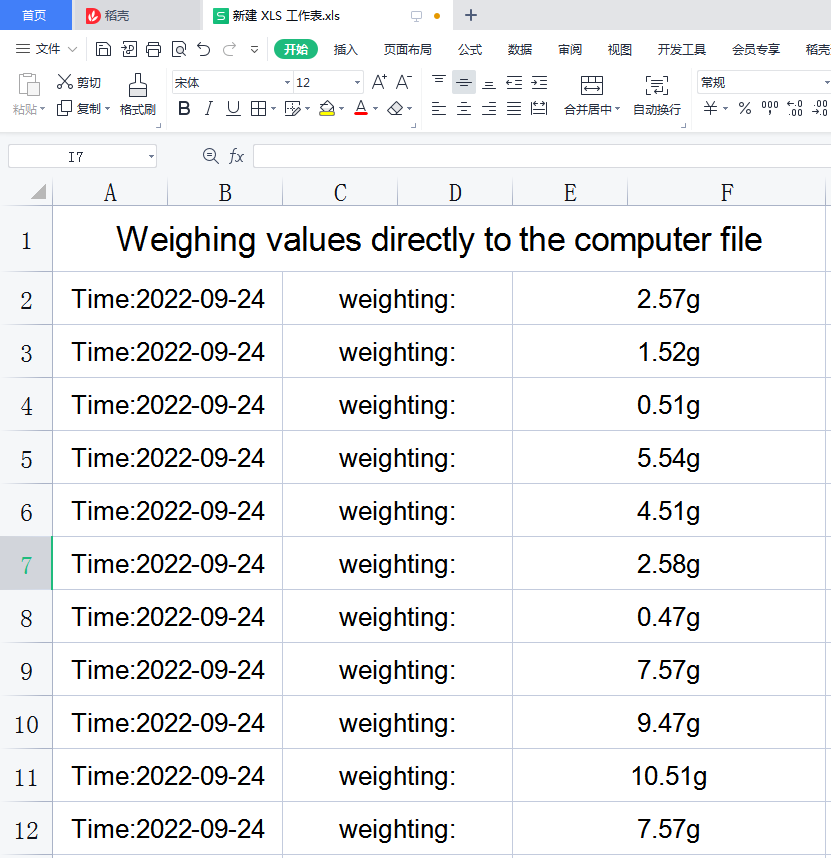Open the 公式 (Formulas) ribbon tab
The image size is (831, 858).
coord(470,49)
